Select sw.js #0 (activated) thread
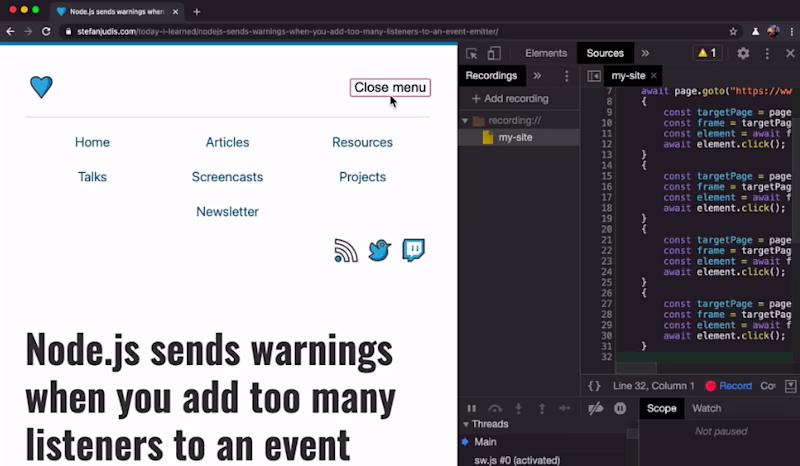The height and width of the screenshot is (466, 800). (517, 460)
